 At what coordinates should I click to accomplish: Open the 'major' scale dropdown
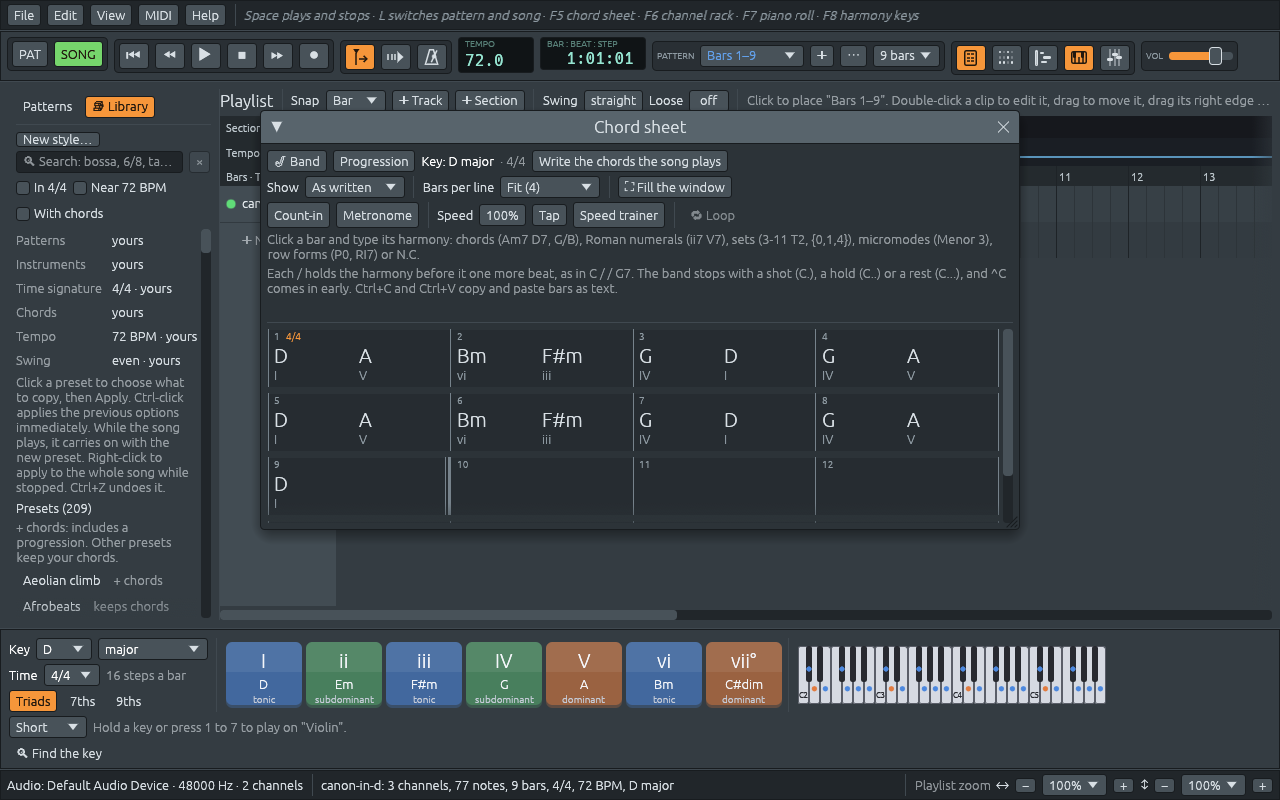153,649
